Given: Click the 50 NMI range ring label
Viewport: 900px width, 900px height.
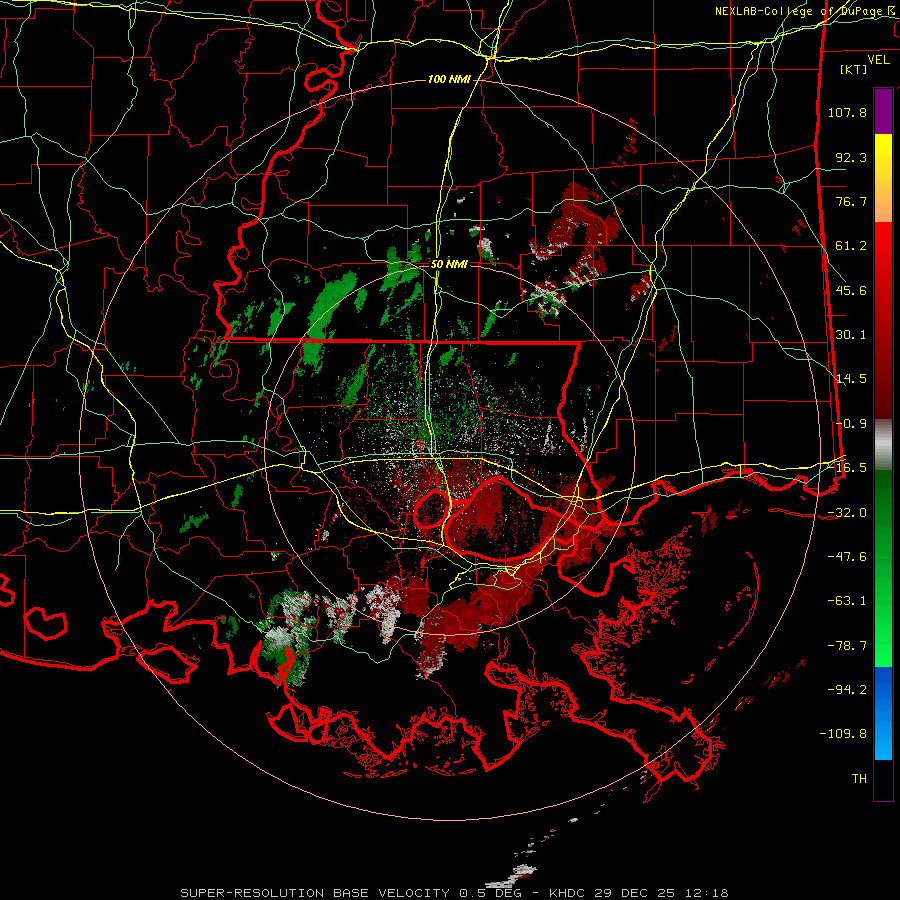Looking at the screenshot, I should click(x=449, y=265).
